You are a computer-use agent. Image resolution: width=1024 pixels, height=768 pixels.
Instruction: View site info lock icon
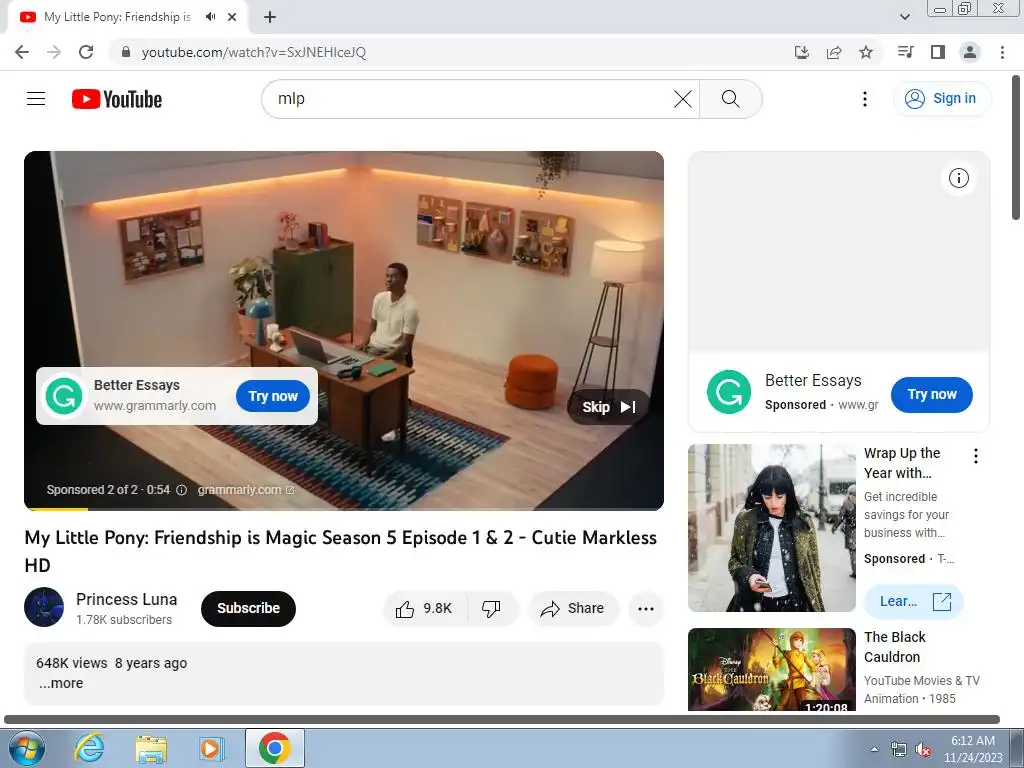coord(126,52)
